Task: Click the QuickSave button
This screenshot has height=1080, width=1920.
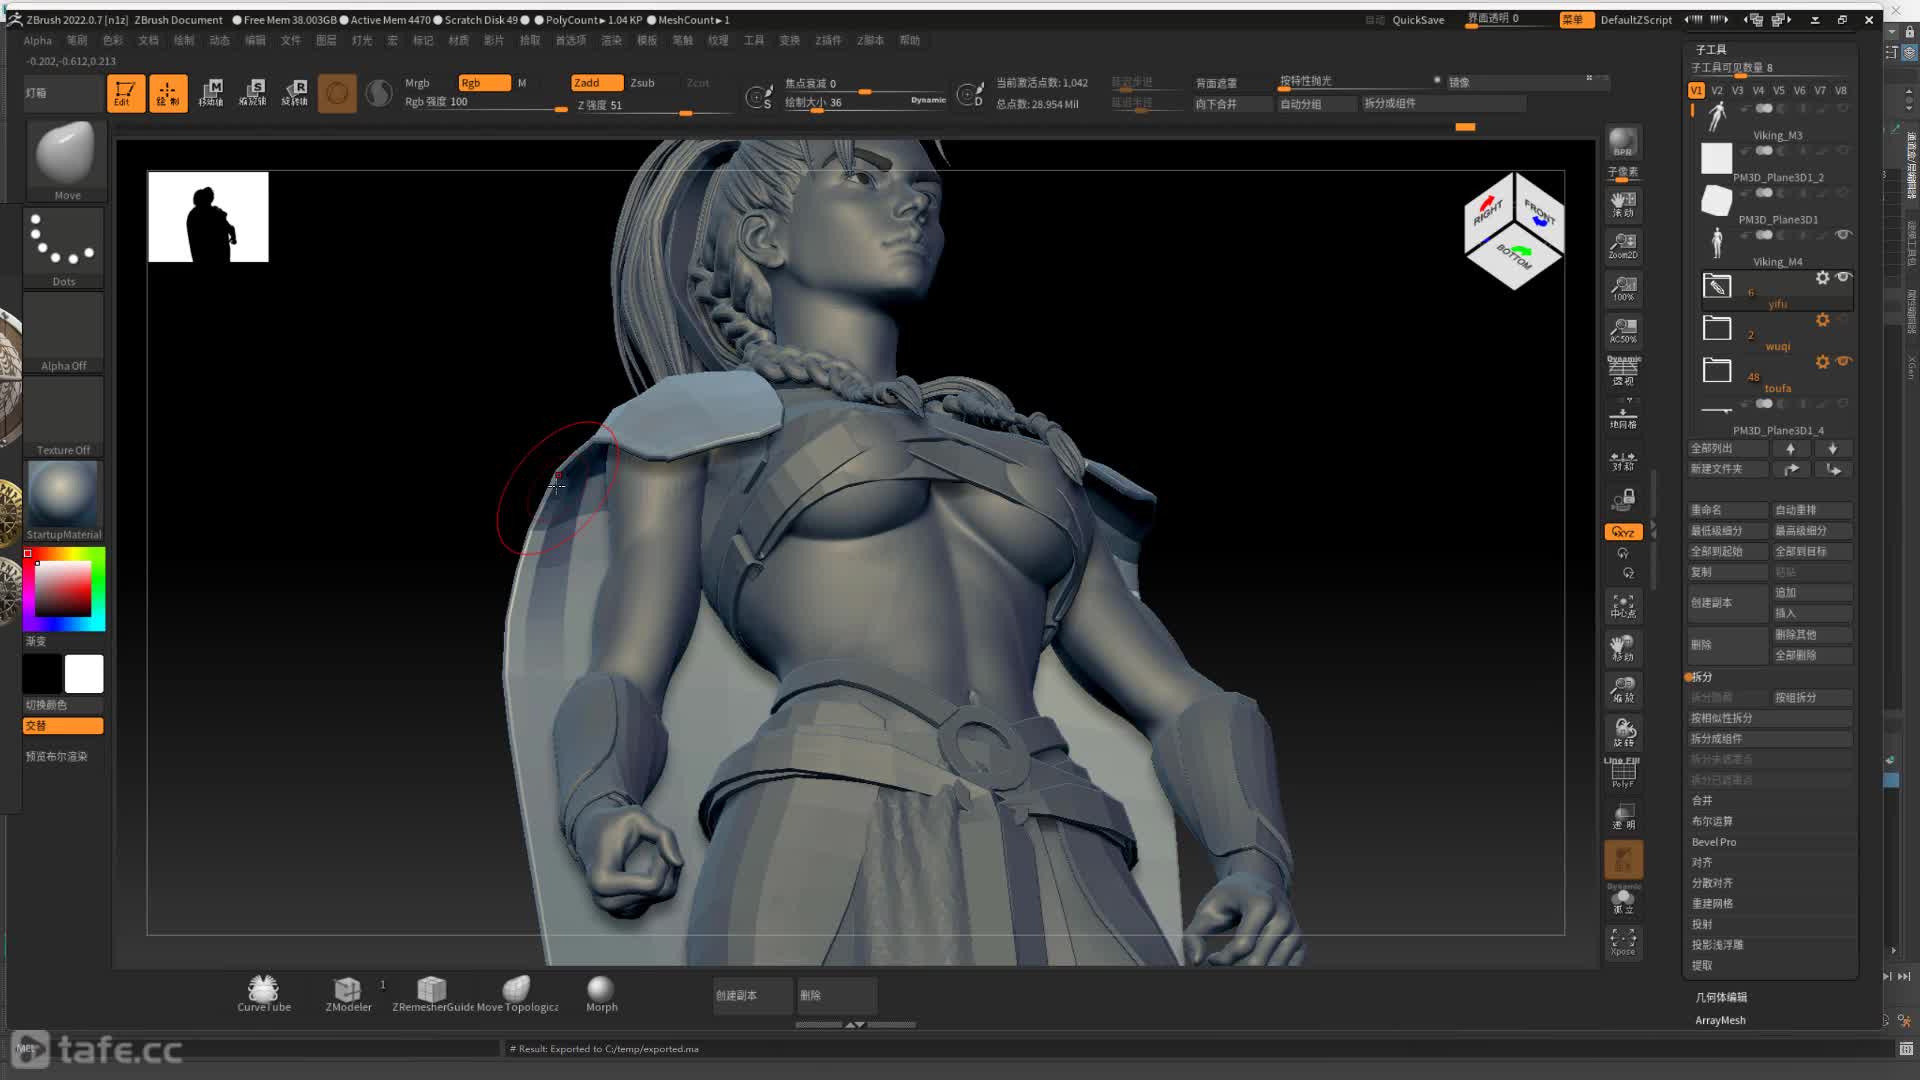Action: (x=1418, y=20)
